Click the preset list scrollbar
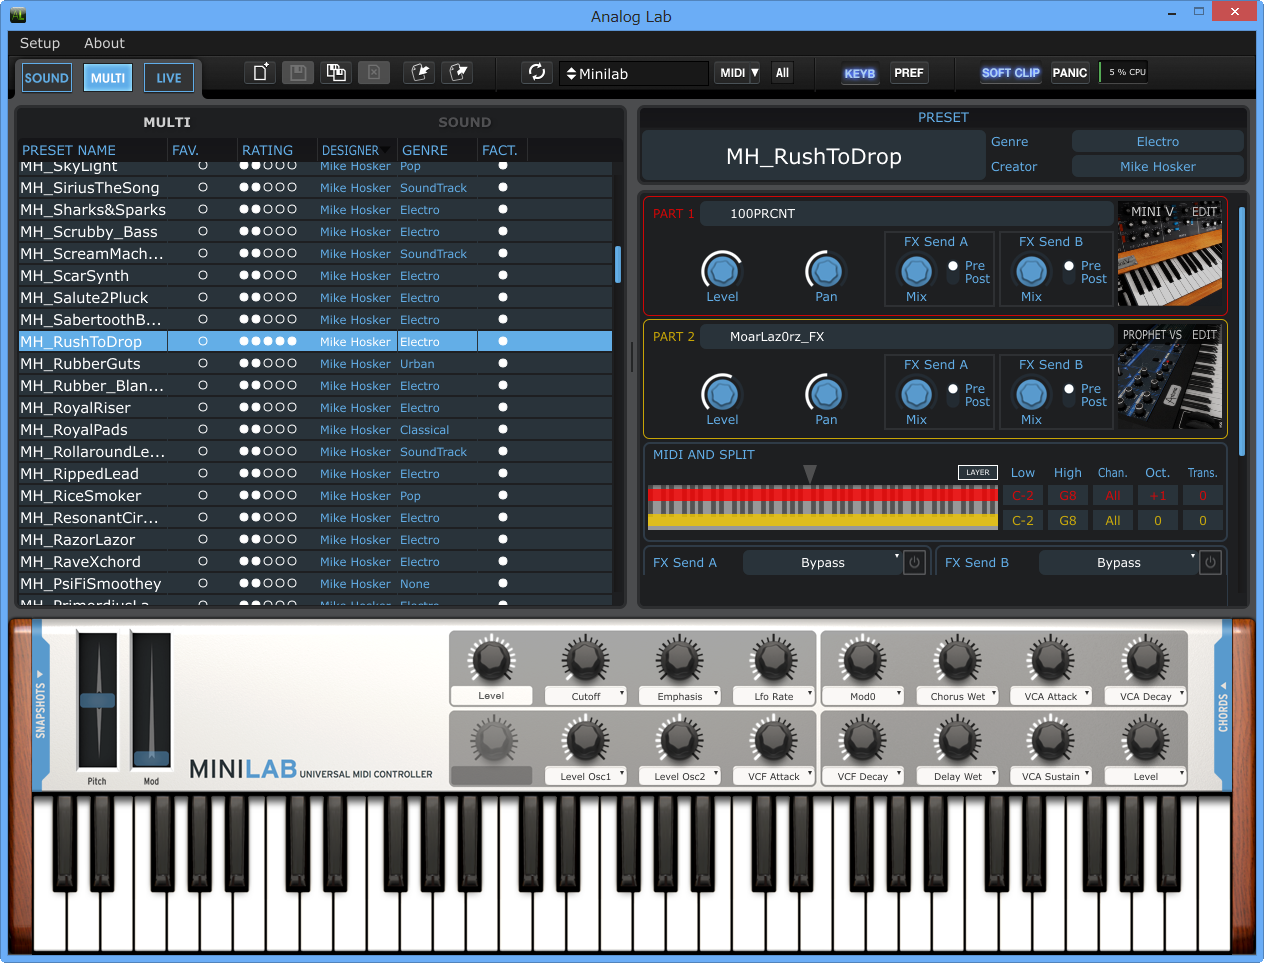The width and height of the screenshot is (1264, 963). pyautogui.click(x=618, y=264)
